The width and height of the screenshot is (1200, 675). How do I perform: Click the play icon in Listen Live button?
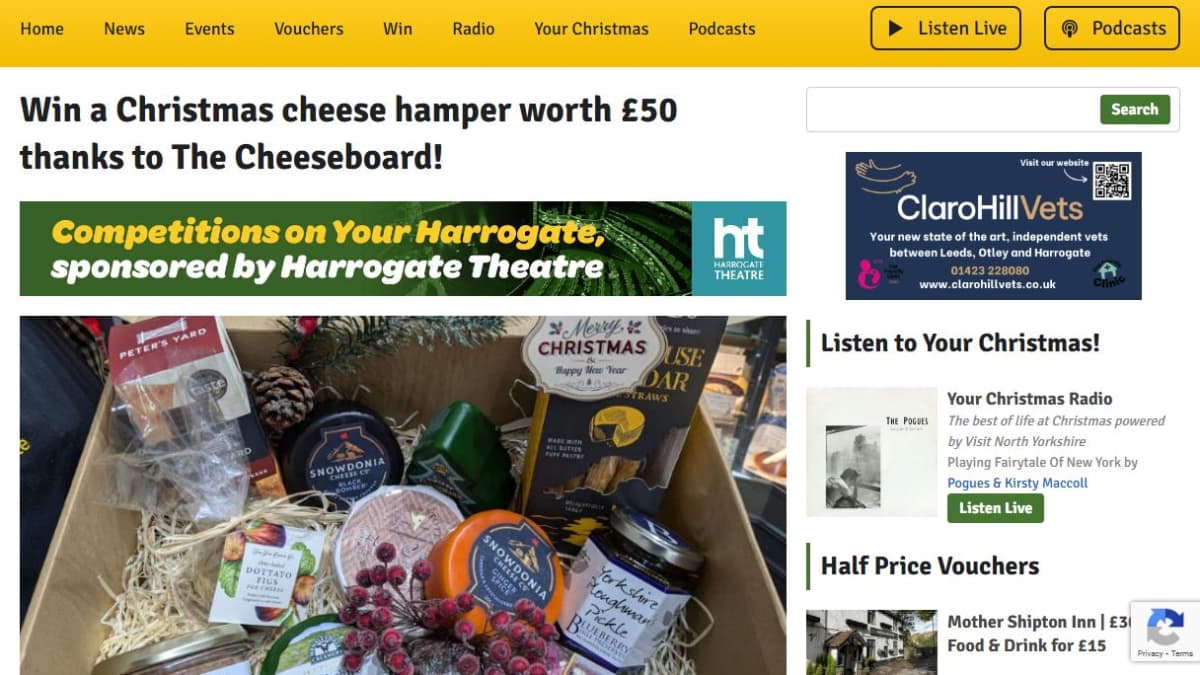click(896, 29)
